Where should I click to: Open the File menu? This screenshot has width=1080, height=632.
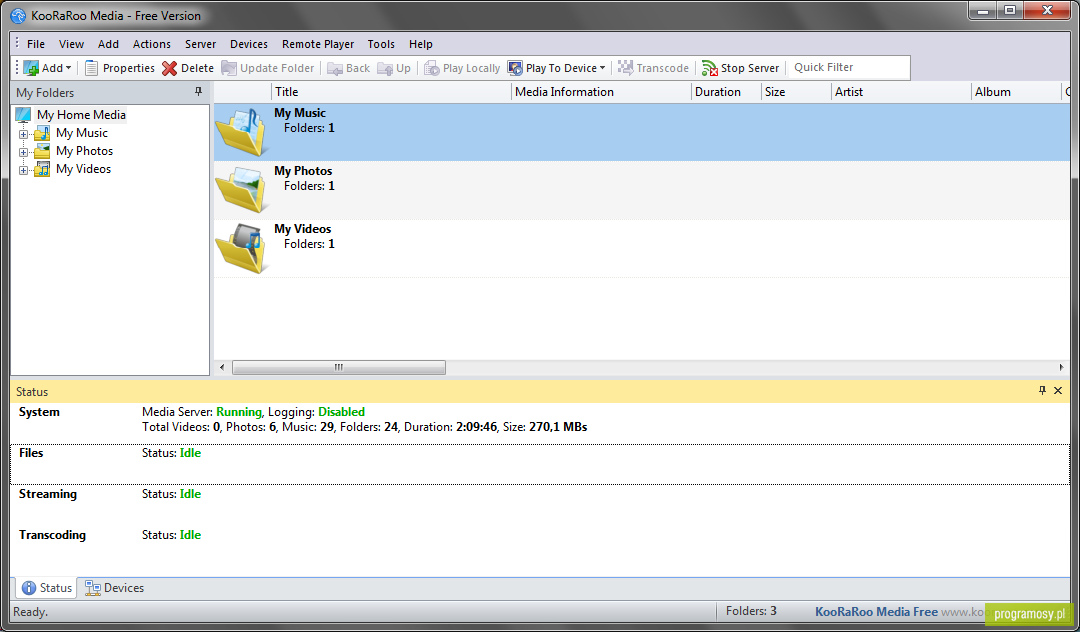[x=36, y=44]
